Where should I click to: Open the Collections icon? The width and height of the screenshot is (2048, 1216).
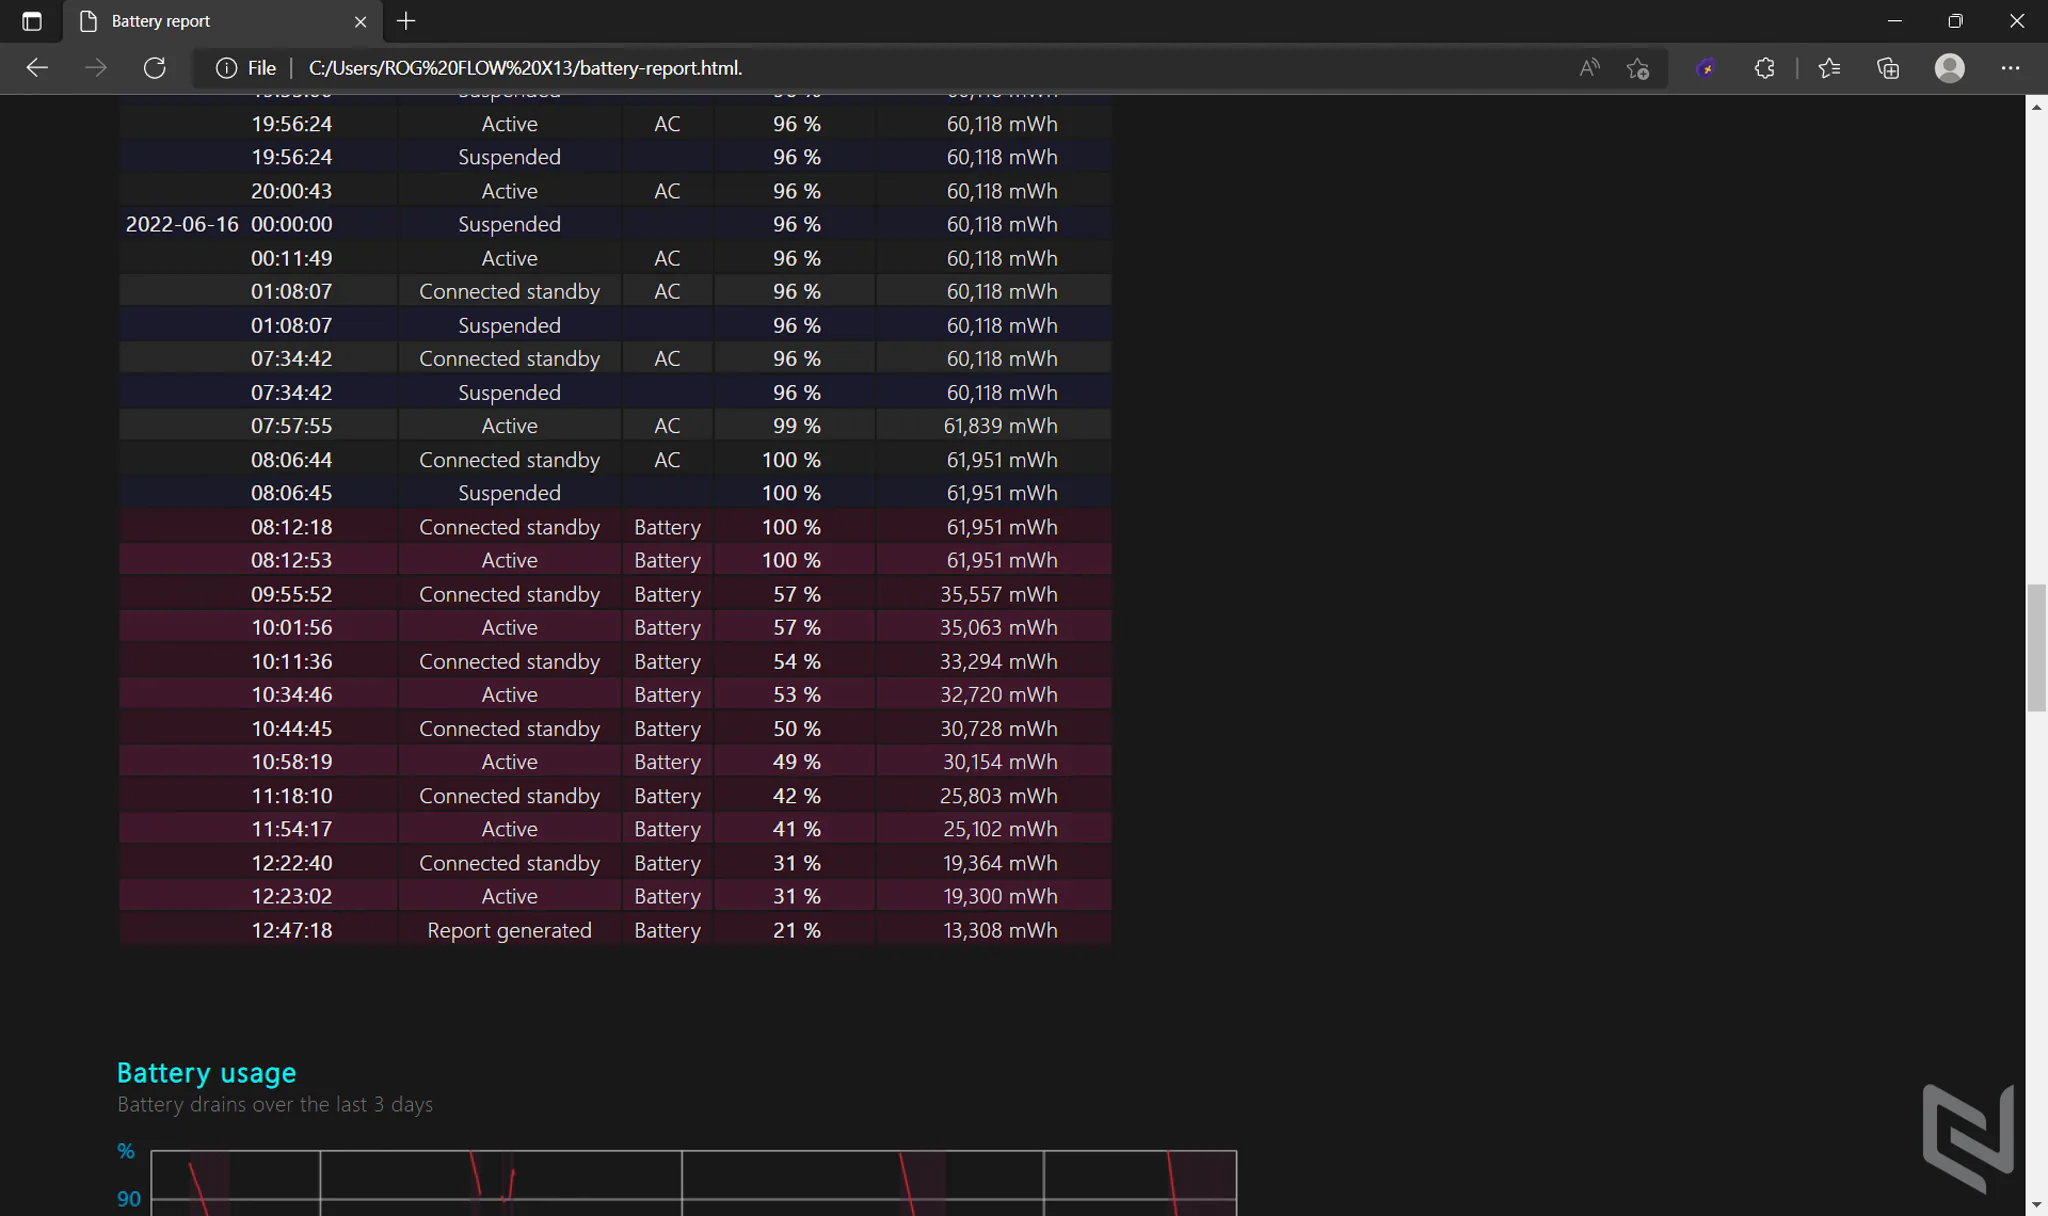coord(1888,68)
